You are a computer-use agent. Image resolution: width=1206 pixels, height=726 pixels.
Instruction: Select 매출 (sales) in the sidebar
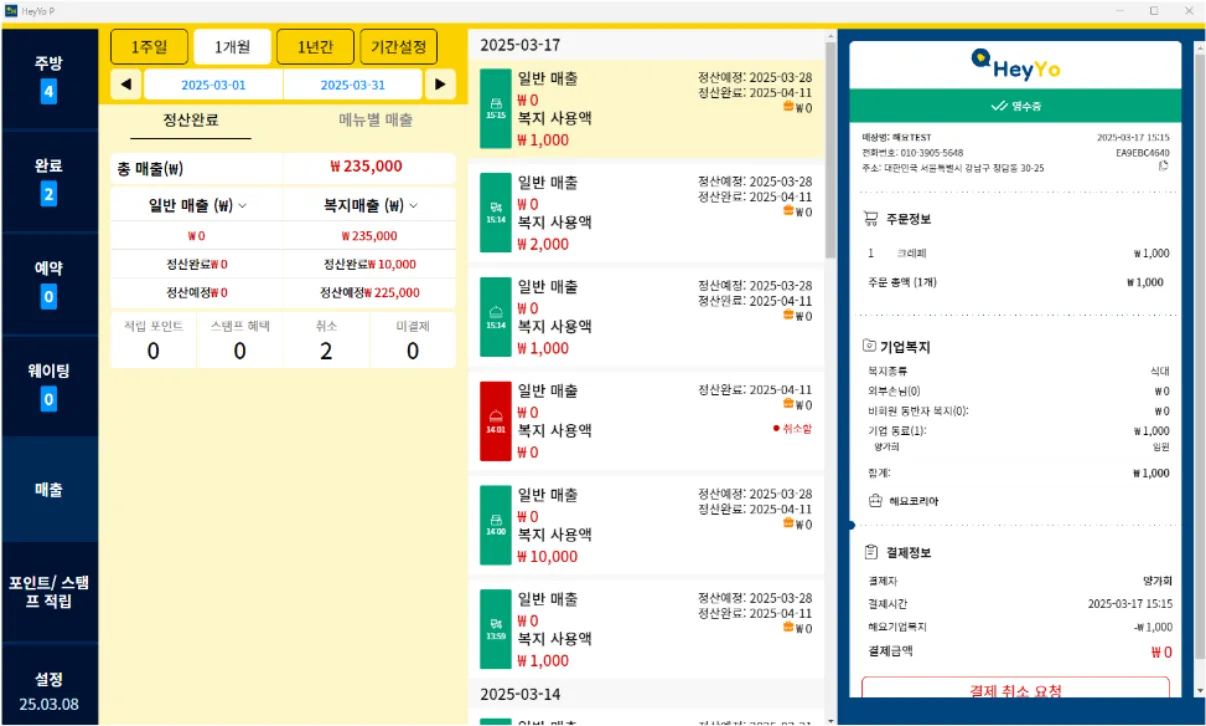(49, 489)
